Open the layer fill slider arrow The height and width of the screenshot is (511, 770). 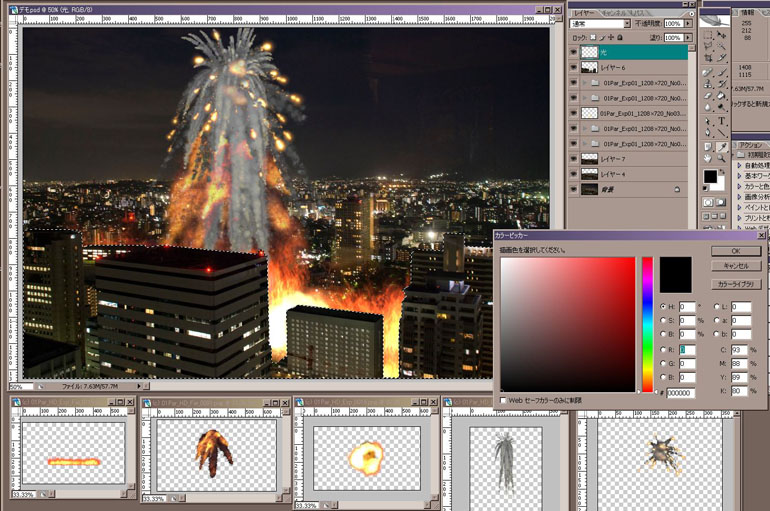(688, 37)
